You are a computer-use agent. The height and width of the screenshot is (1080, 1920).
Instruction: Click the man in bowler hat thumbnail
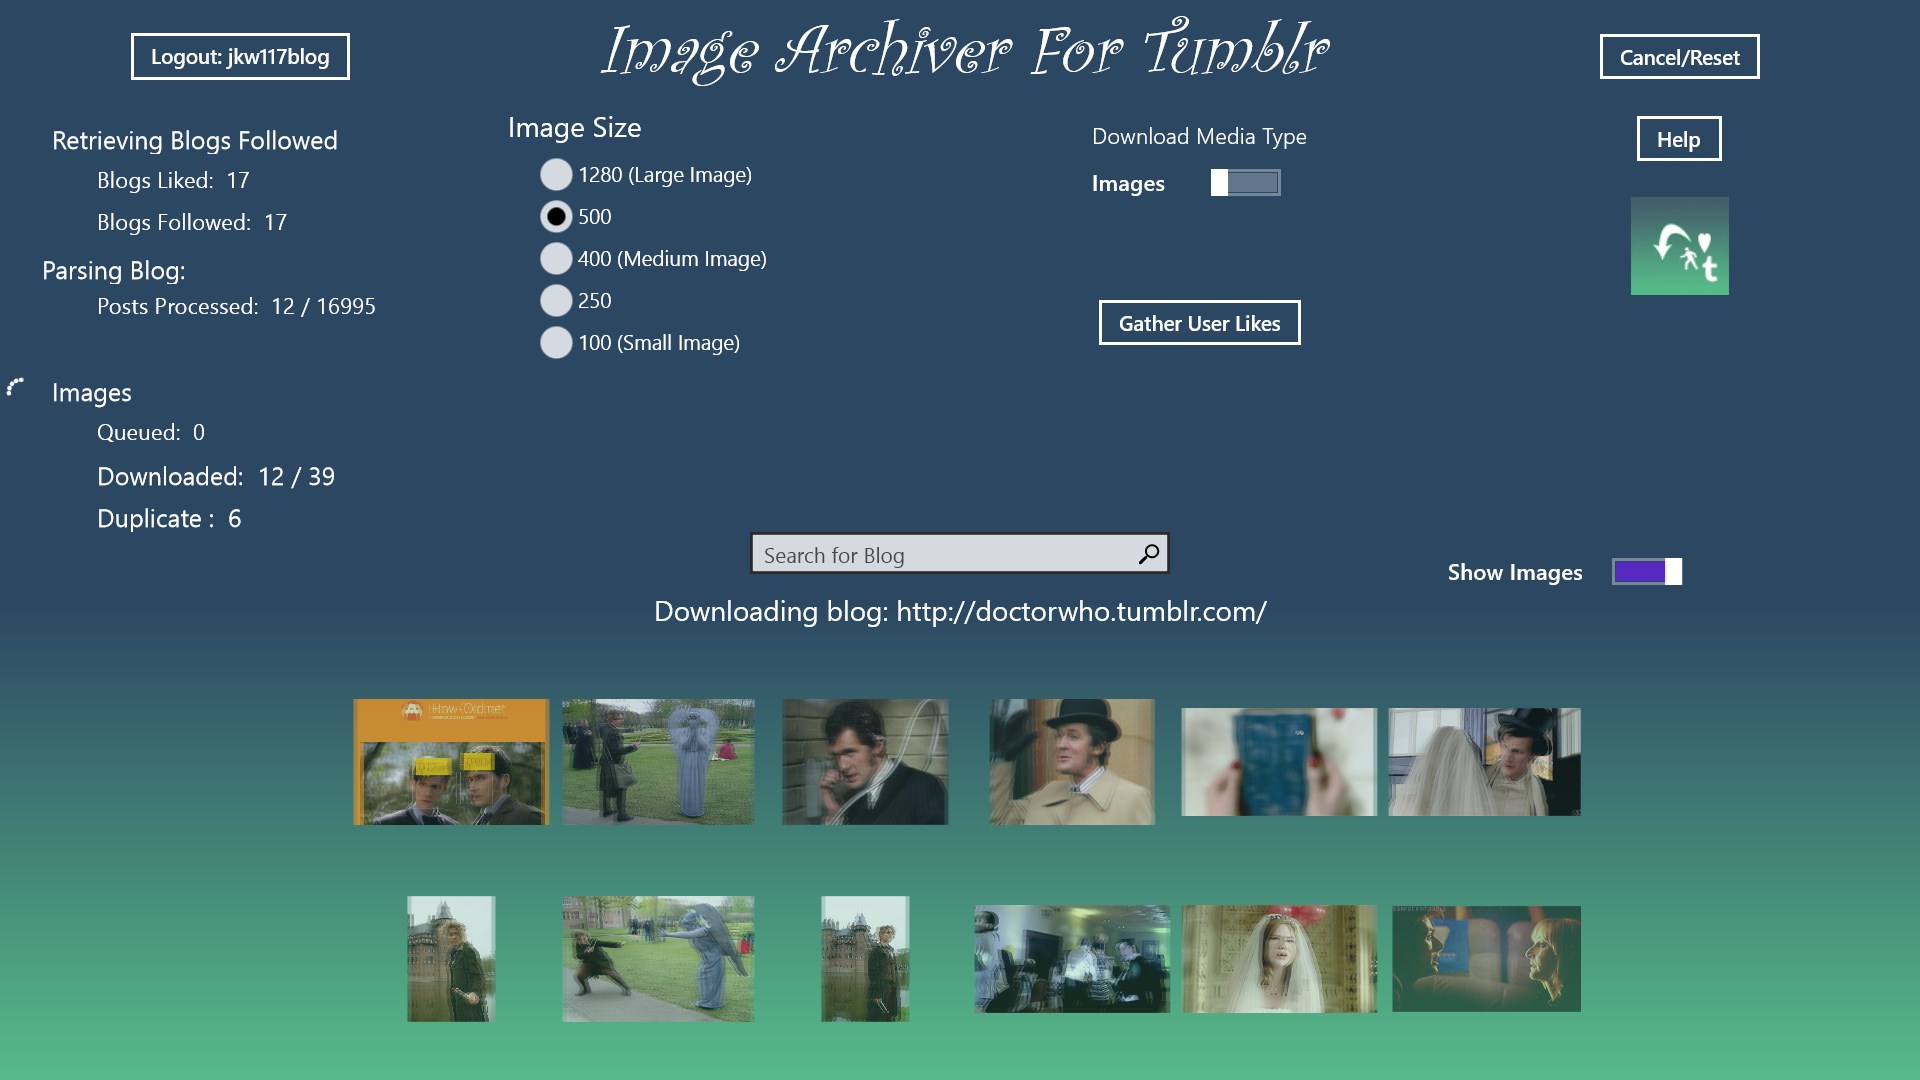pyautogui.click(x=1072, y=762)
